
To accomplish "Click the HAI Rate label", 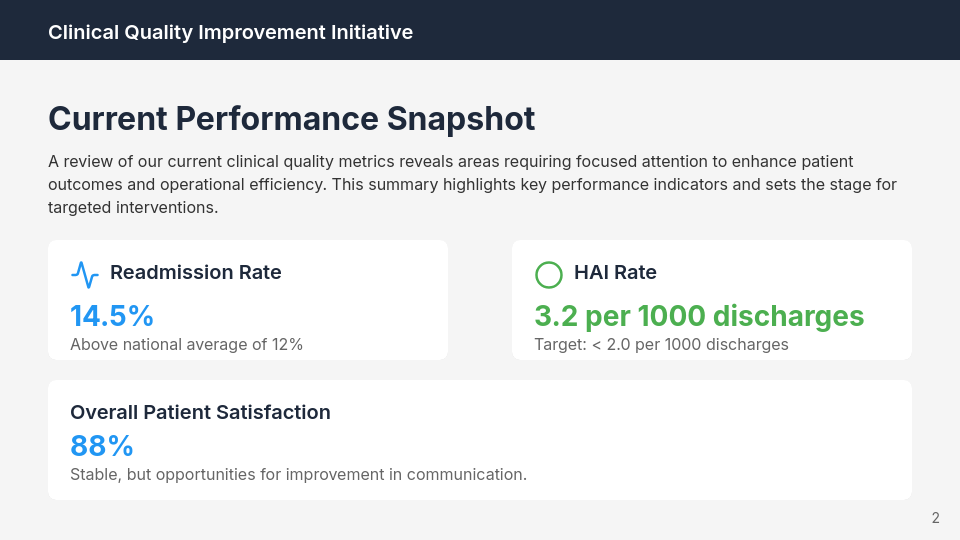I will [615, 272].
